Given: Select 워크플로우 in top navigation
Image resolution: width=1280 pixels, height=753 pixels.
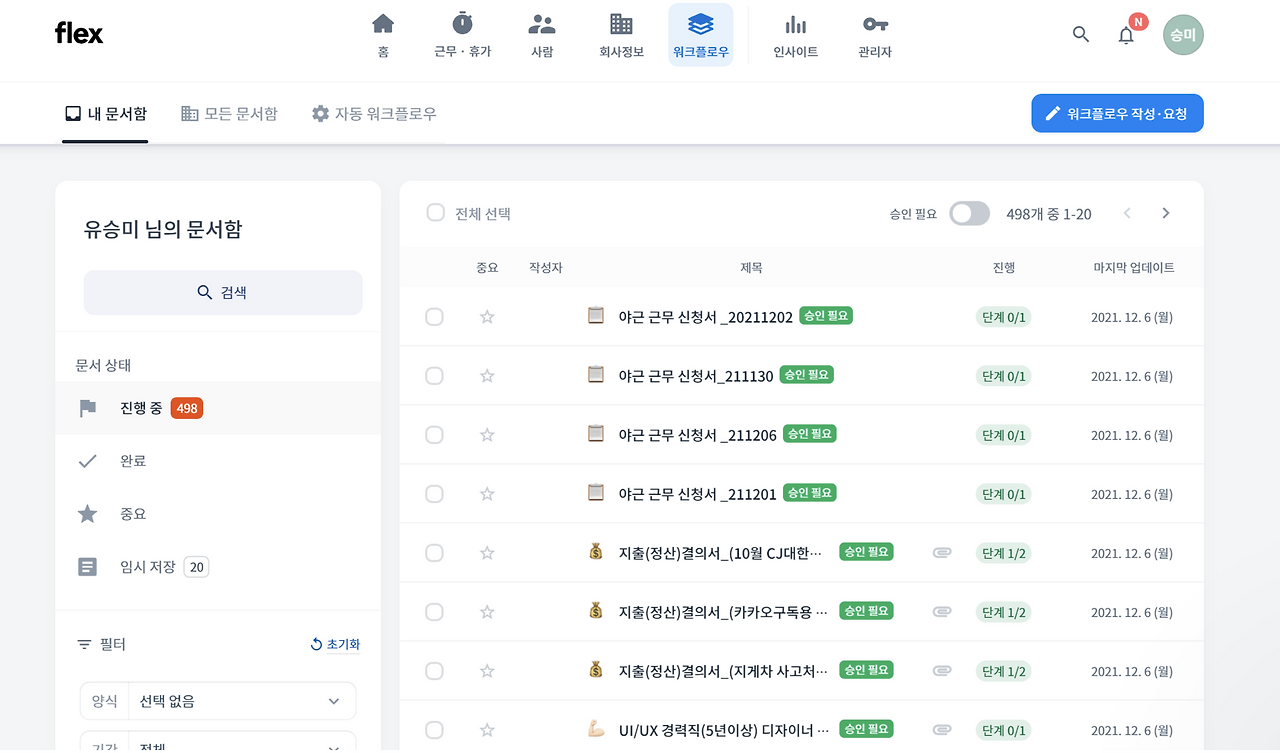Looking at the screenshot, I should [x=701, y=35].
